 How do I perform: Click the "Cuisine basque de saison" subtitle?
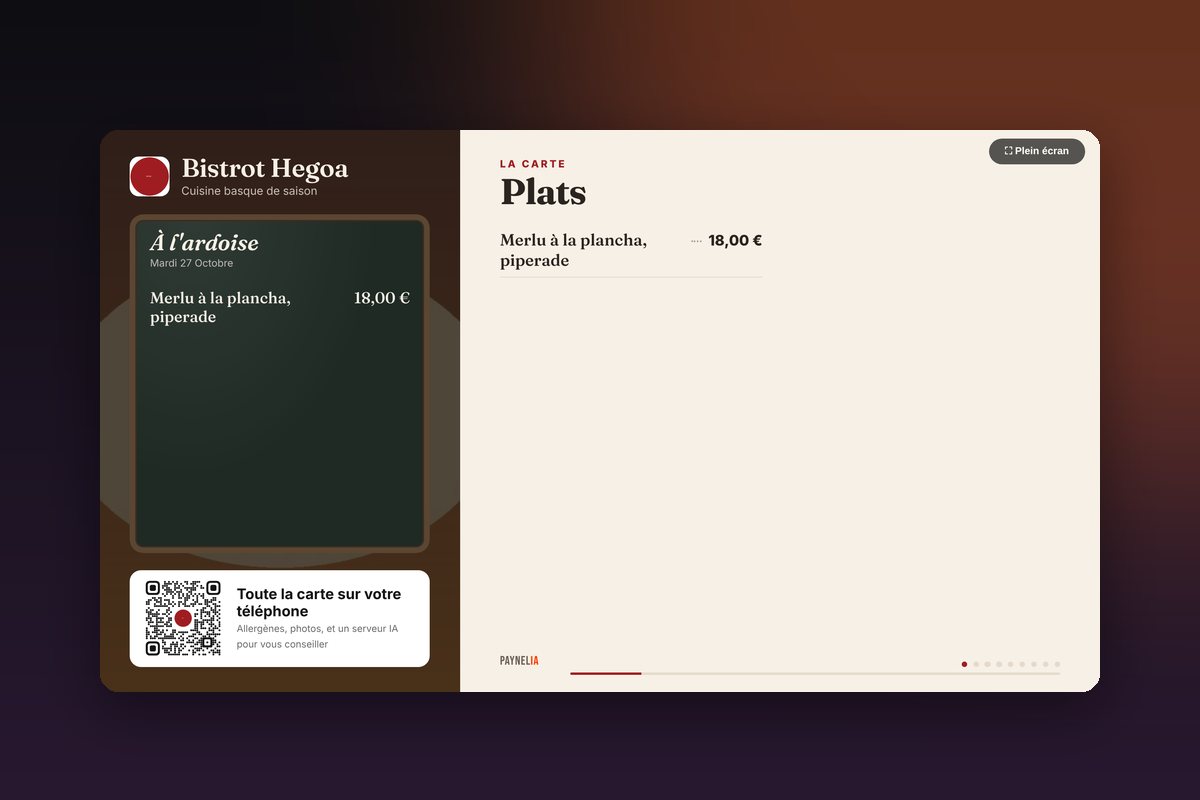[249, 191]
